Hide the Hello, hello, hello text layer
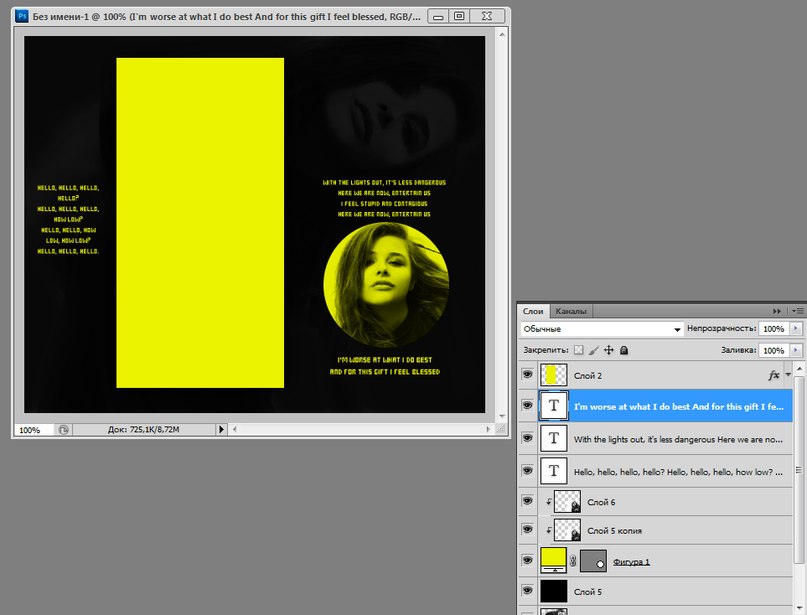The height and width of the screenshot is (615, 807). pos(528,470)
